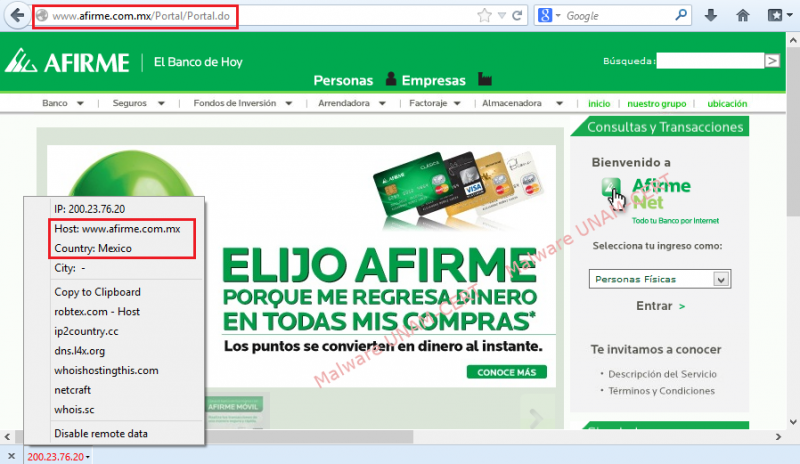This screenshot has width=800, height=464.
Task: Click the El Banco de Hoy slogan
Action: tap(198, 62)
